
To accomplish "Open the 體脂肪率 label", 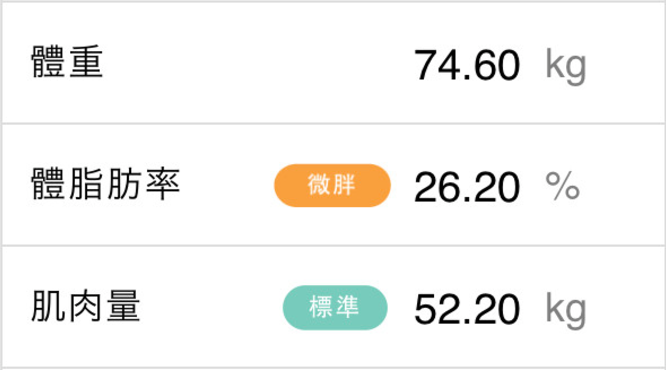I will point(106,184).
